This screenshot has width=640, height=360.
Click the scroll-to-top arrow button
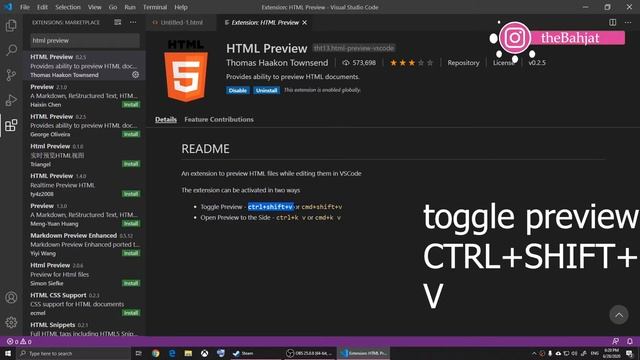[619, 315]
